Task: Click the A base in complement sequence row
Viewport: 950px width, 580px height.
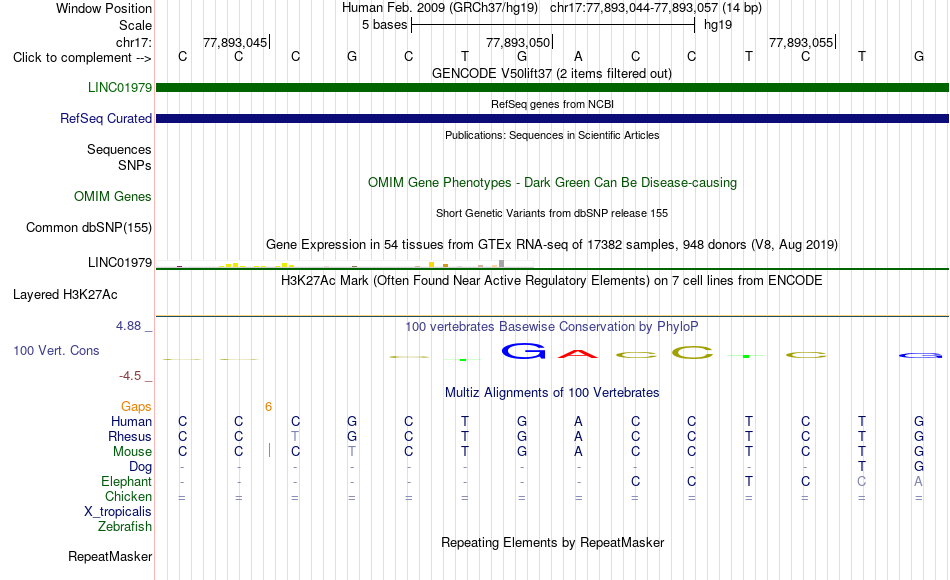Action: [x=579, y=56]
